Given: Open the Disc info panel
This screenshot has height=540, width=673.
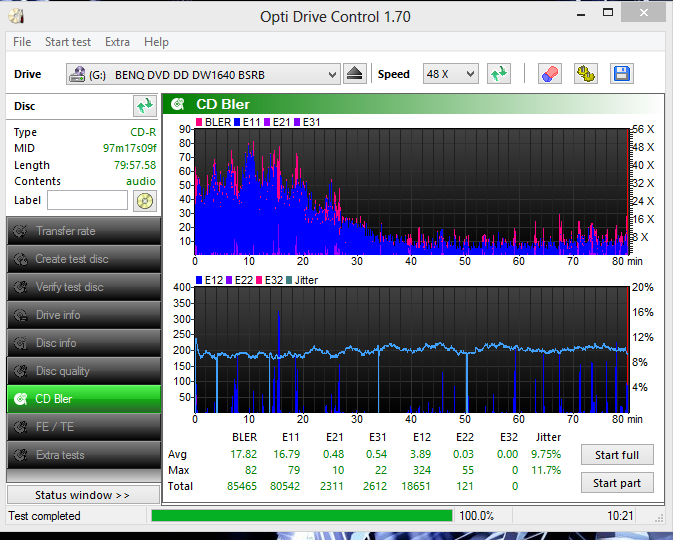Looking at the screenshot, I should click(84, 343).
